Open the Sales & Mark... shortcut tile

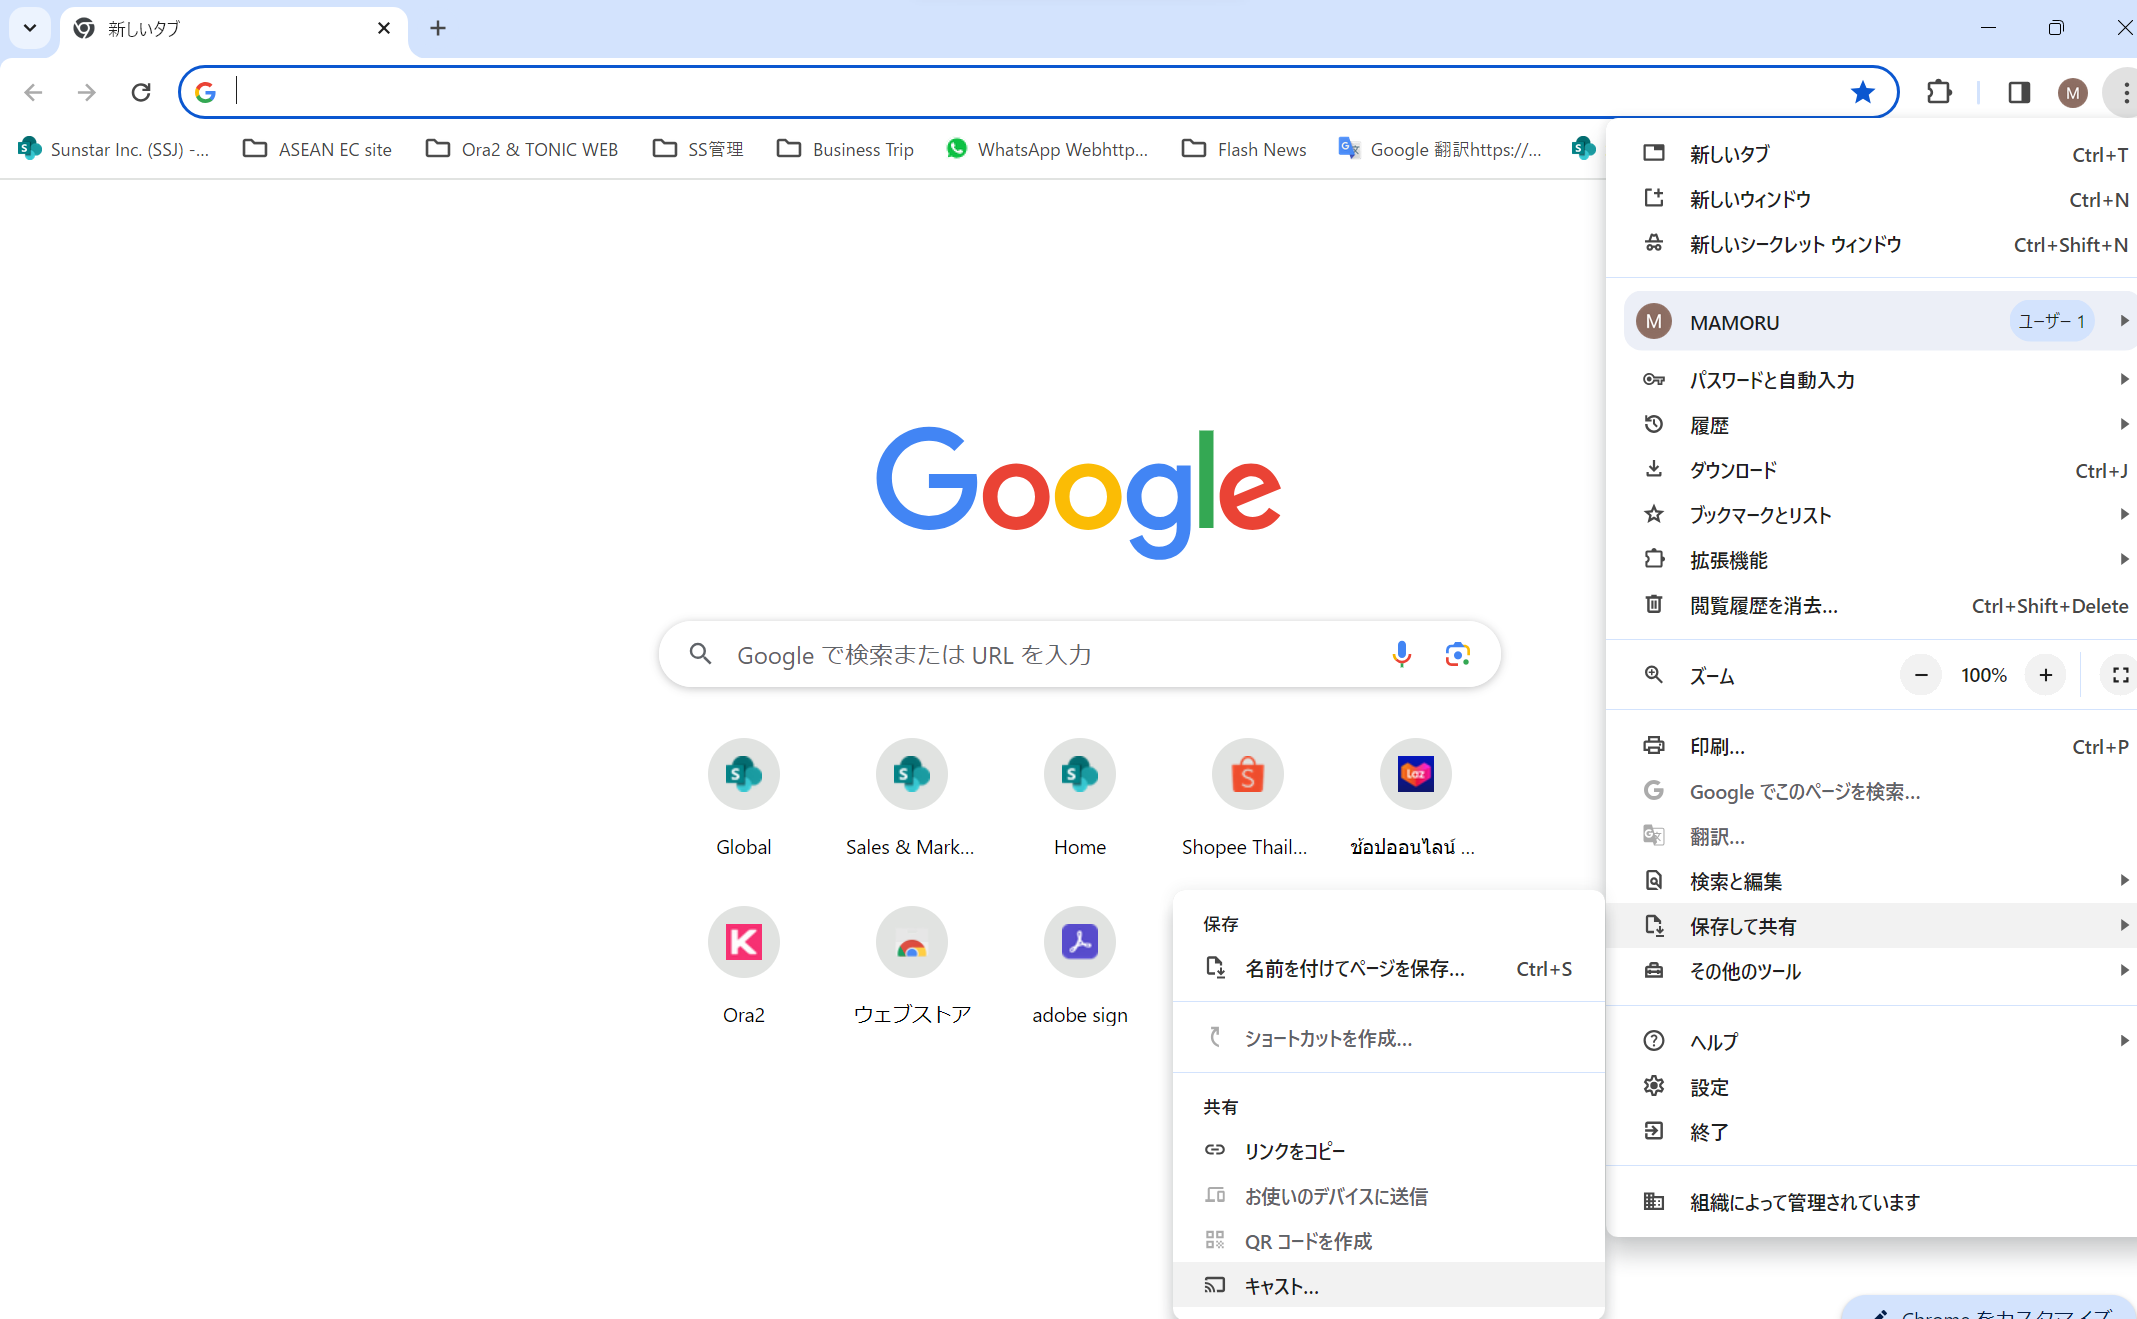click(x=912, y=798)
